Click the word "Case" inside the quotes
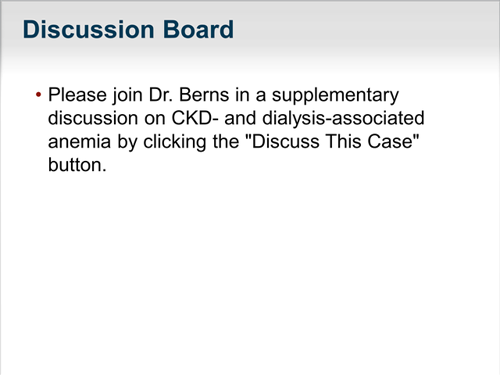 390,141
